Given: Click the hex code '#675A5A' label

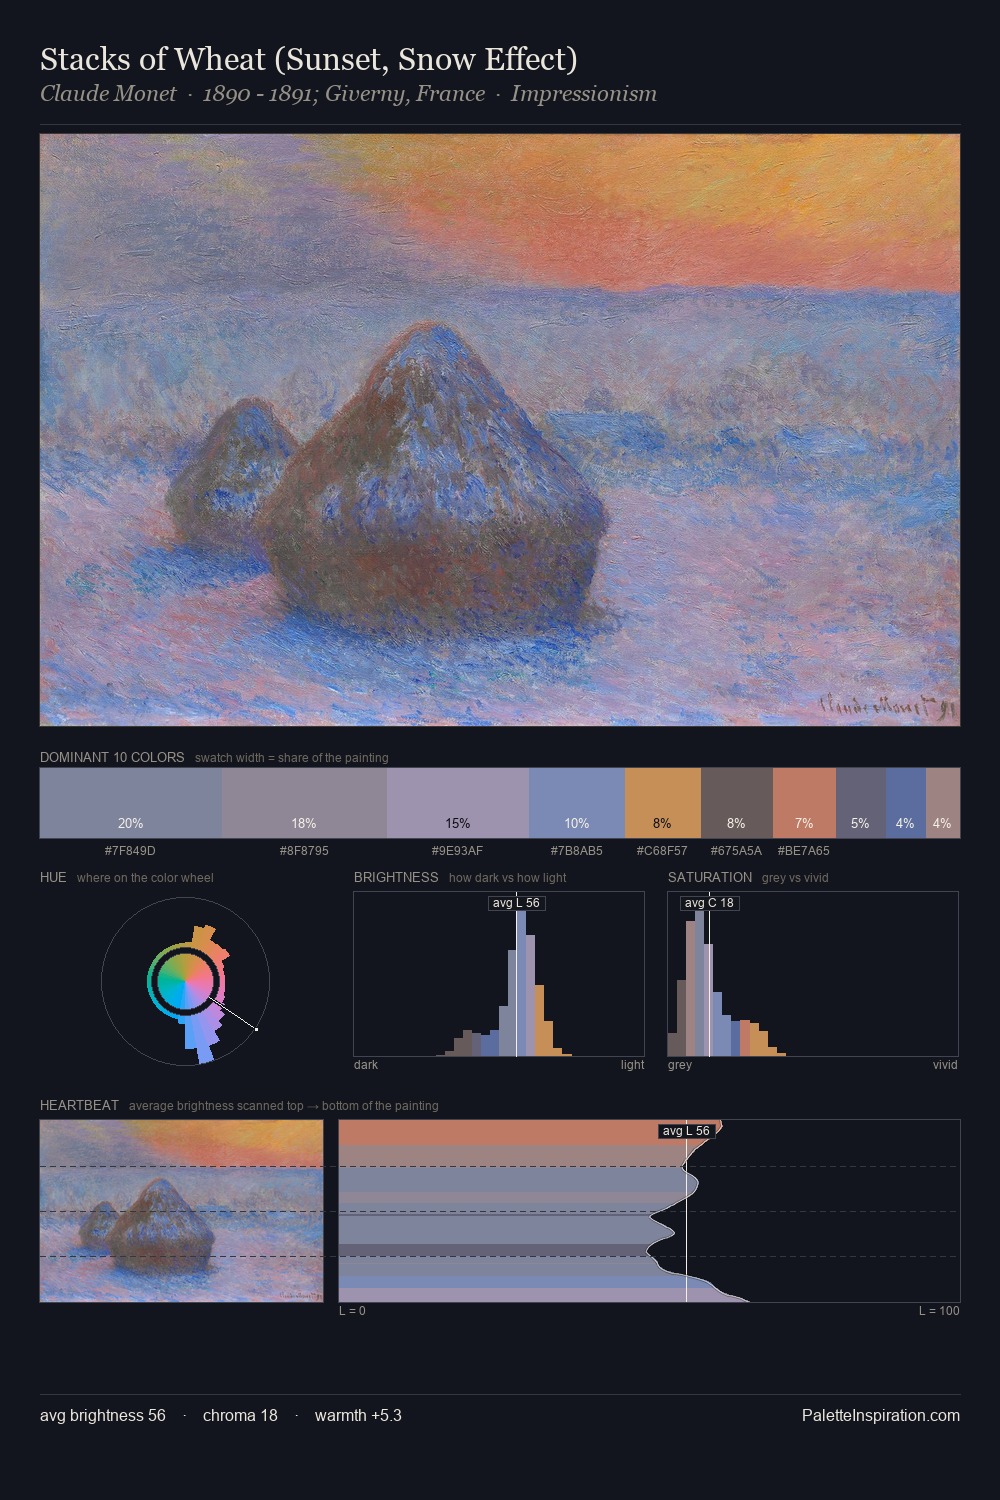Looking at the screenshot, I should coord(736,851).
